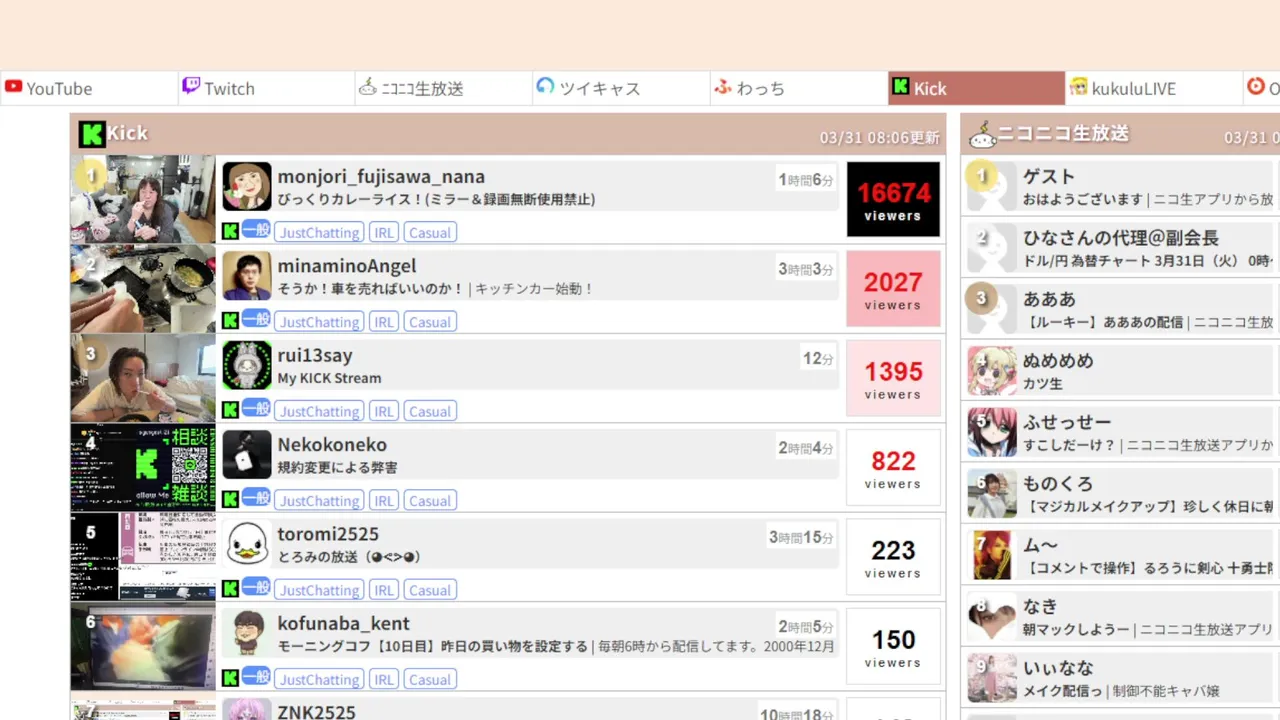Image resolution: width=1280 pixels, height=720 pixels.
Task: Click the 2027 viewers box
Action: click(893, 288)
